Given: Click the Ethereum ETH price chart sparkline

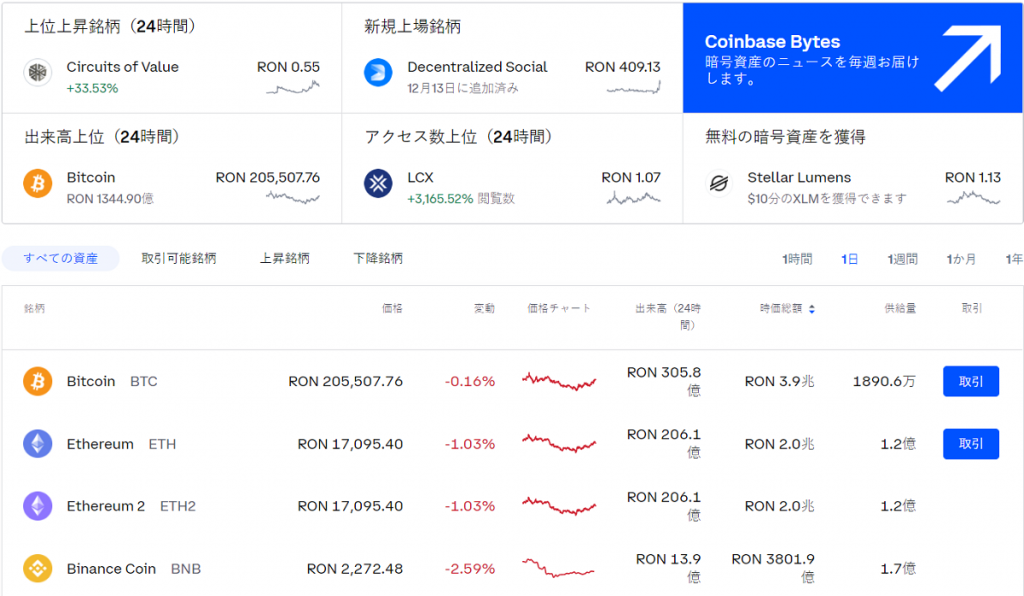Looking at the screenshot, I should 559,443.
